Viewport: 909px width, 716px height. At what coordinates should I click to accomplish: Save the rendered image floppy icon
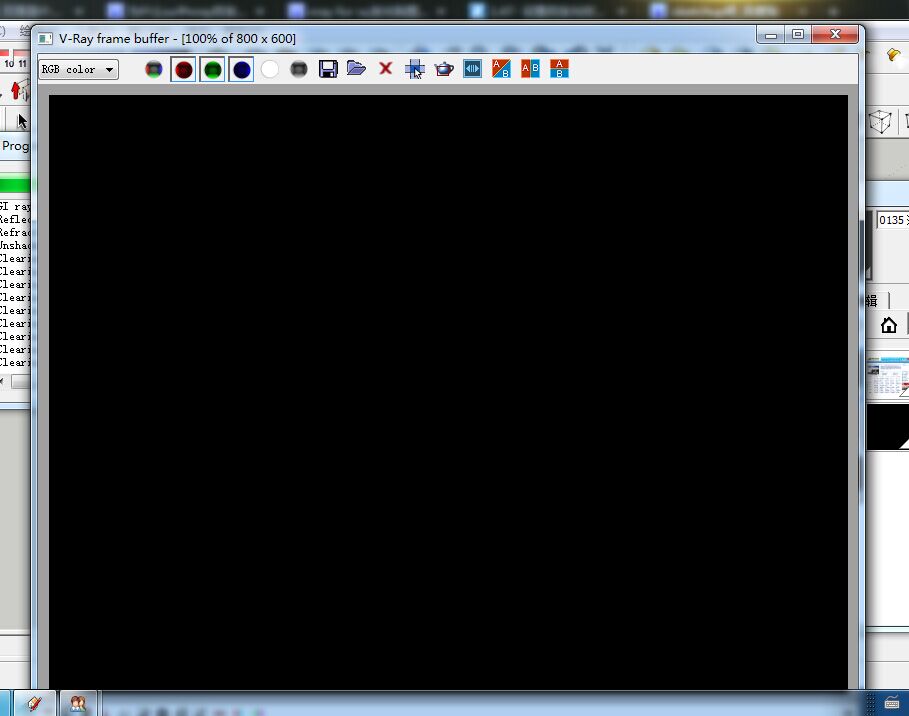pos(328,69)
